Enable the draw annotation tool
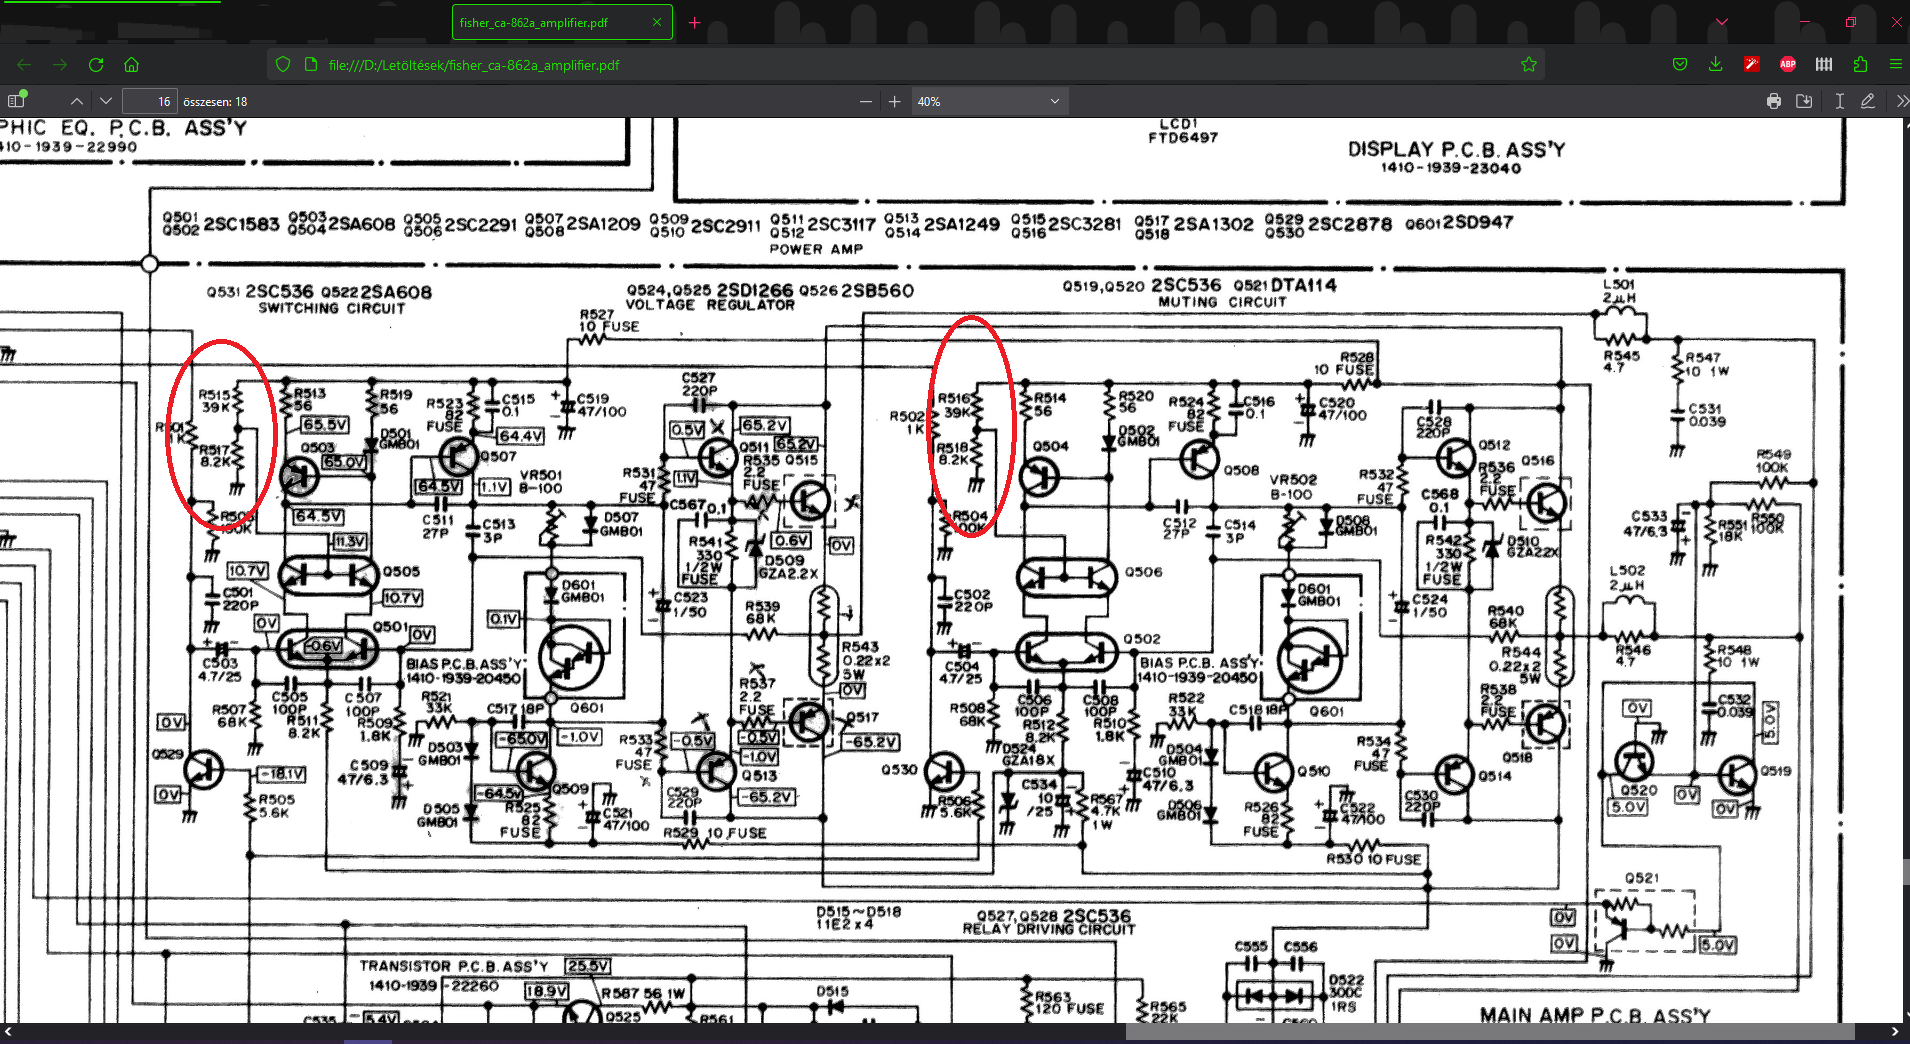The image size is (1910, 1044). tap(1867, 101)
